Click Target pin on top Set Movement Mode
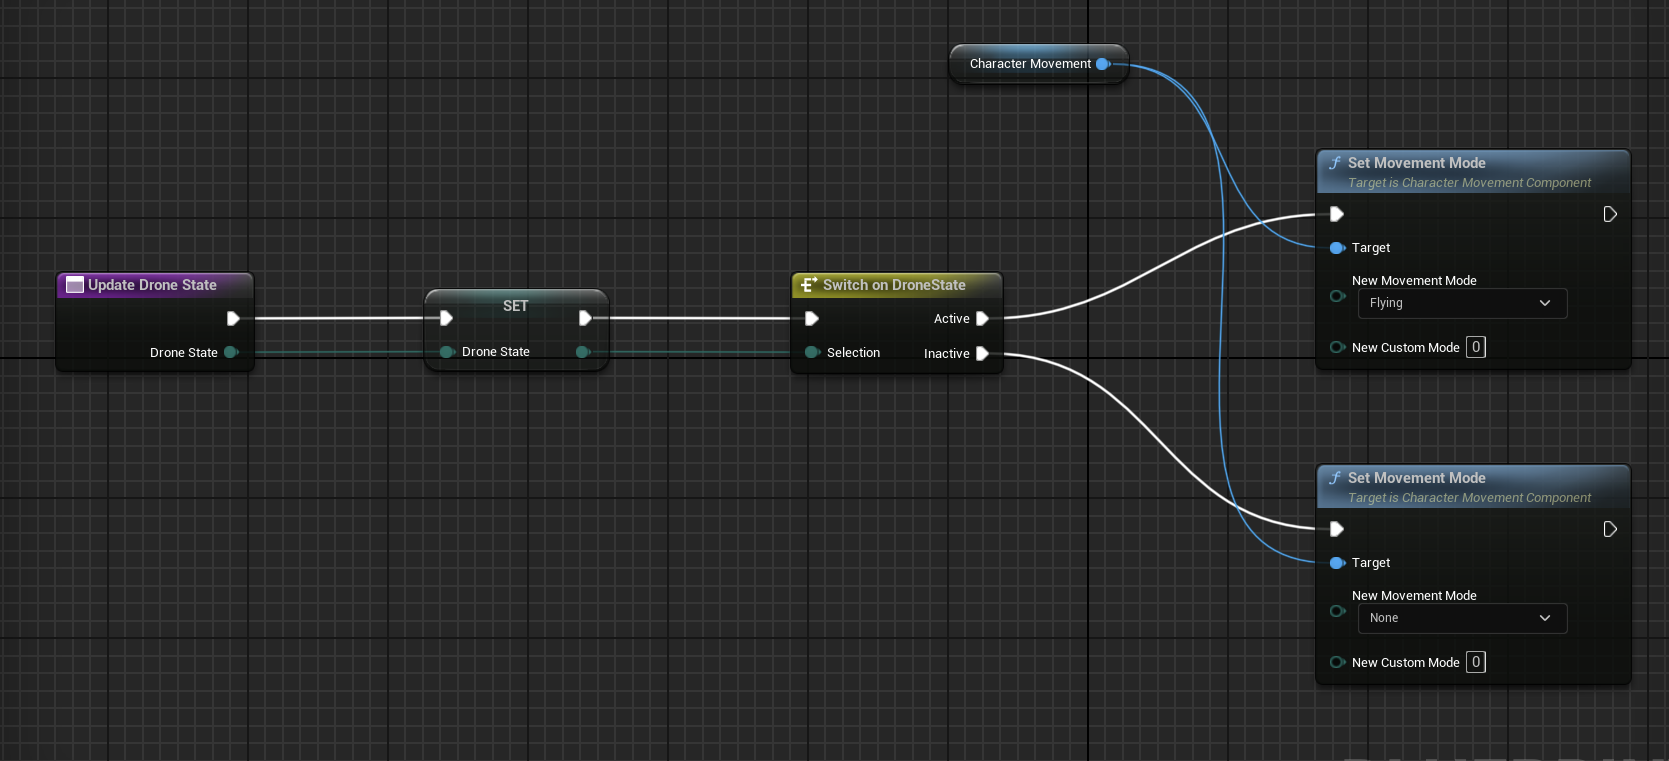This screenshot has height=761, width=1669. point(1337,248)
